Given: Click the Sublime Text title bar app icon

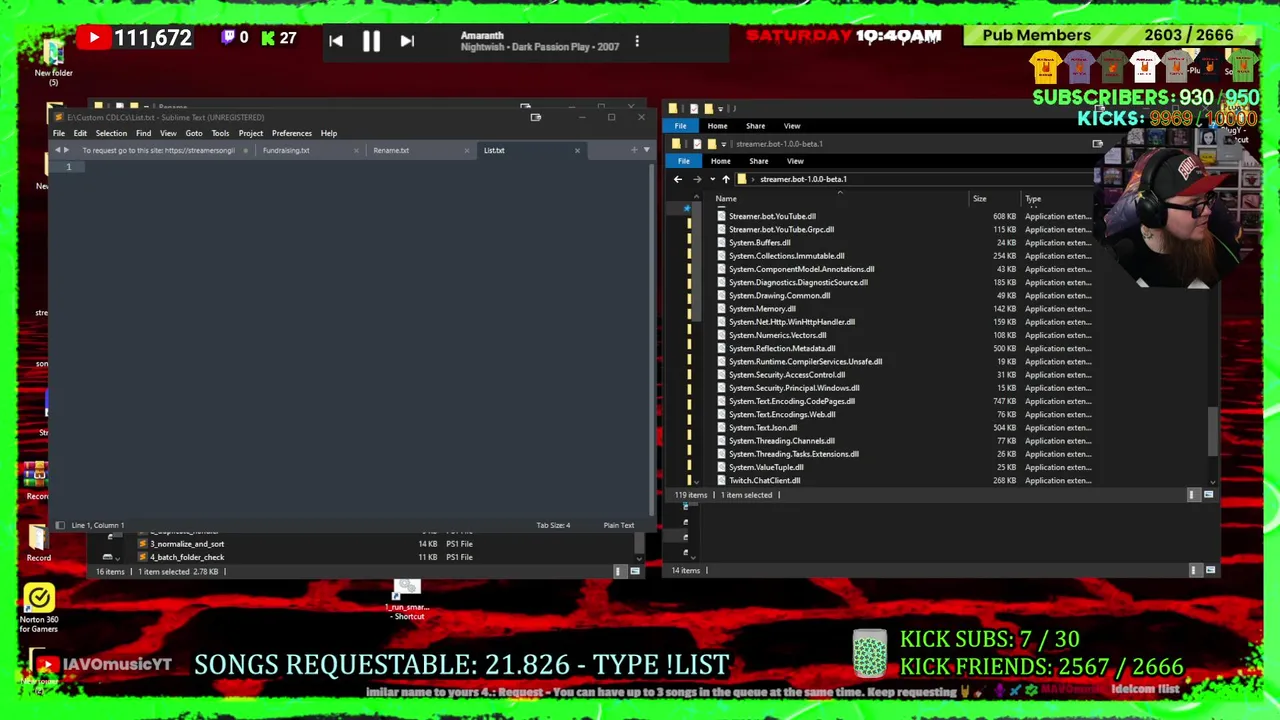Looking at the screenshot, I should tap(58, 118).
